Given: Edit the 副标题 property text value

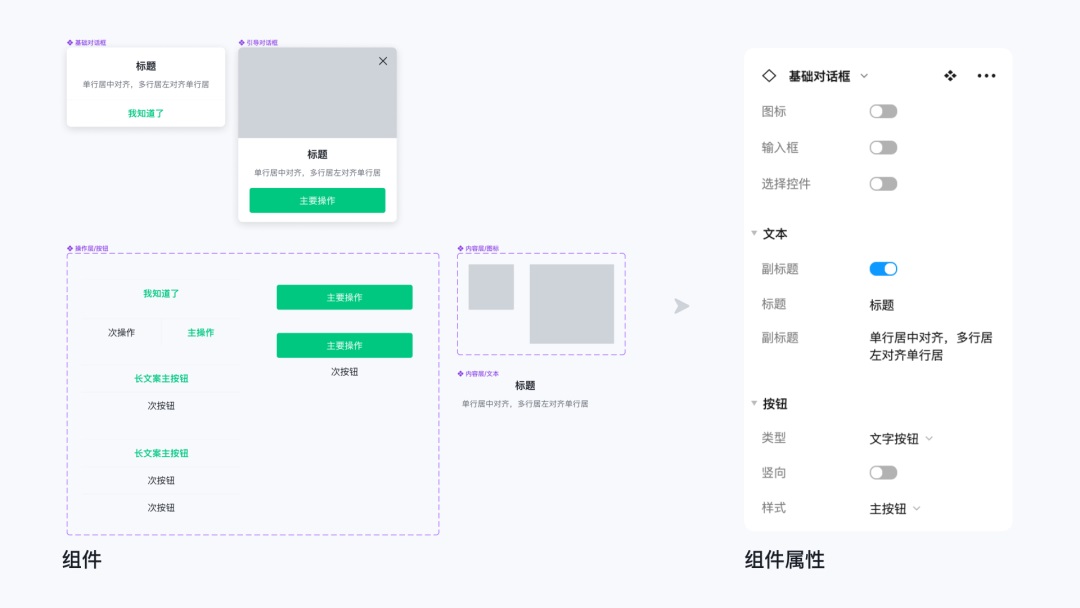Looking at the screenshot, I should 931,346.
